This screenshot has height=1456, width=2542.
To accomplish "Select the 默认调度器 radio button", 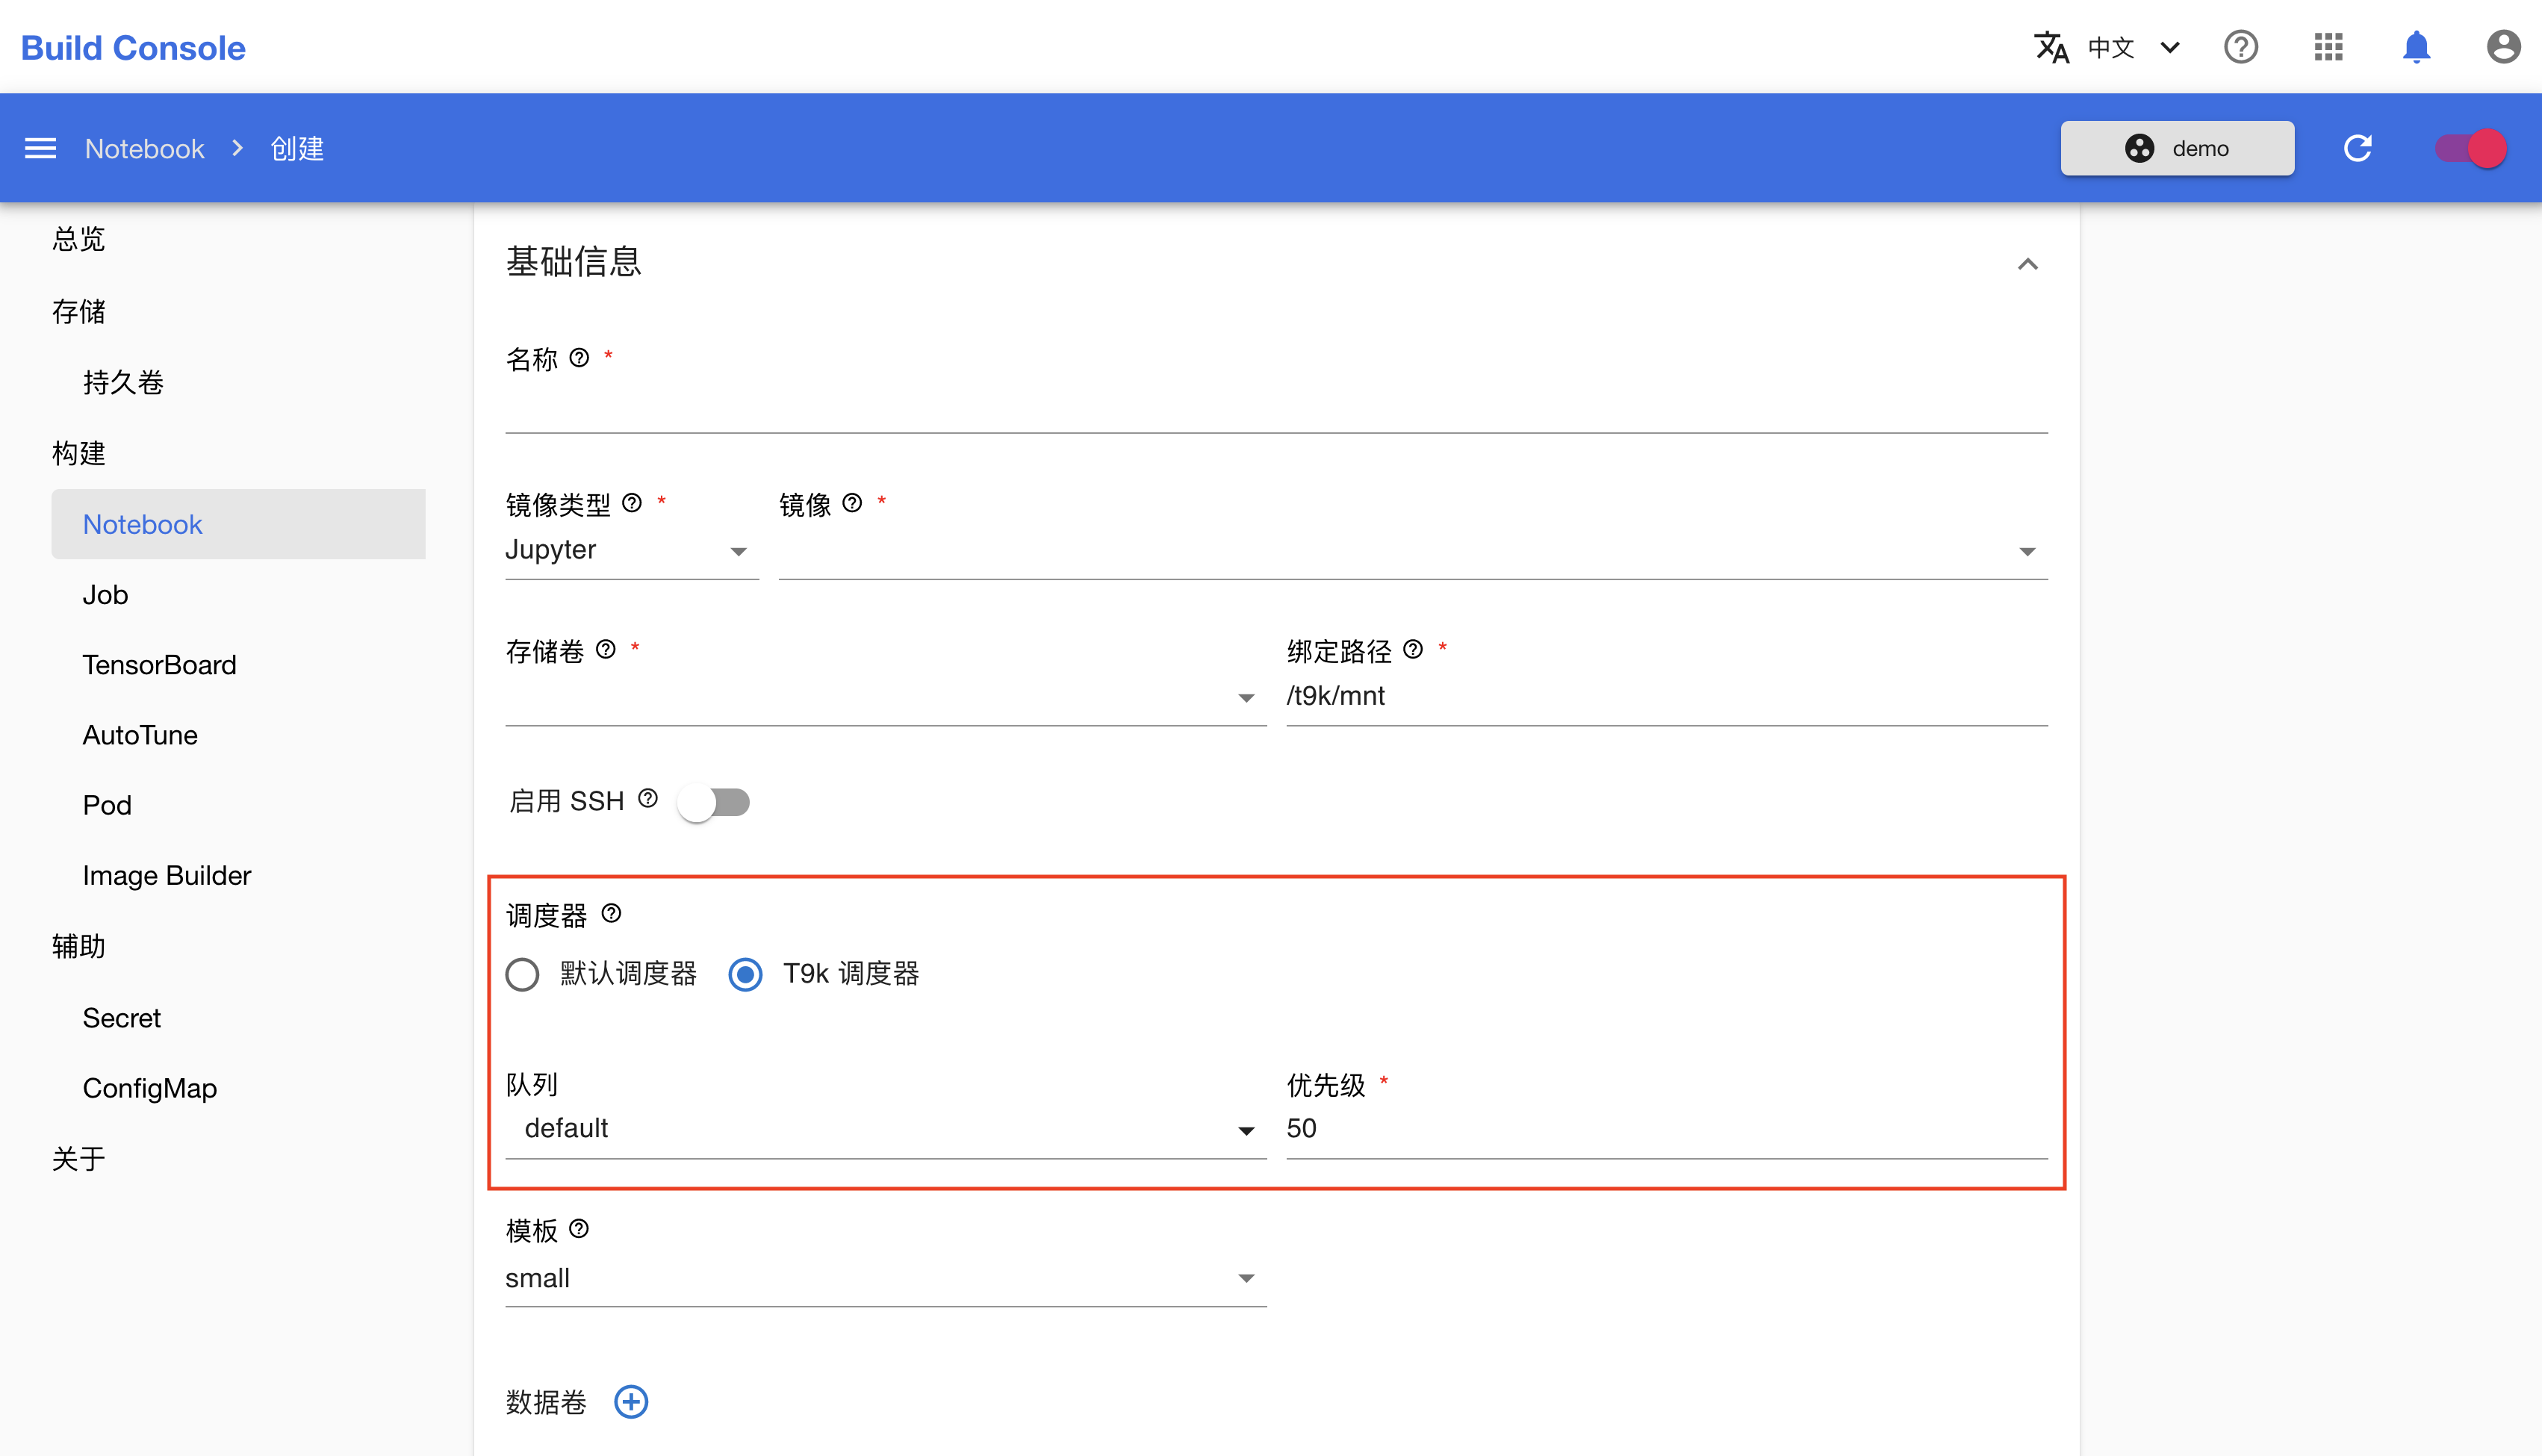I will [x=522, y=974].
